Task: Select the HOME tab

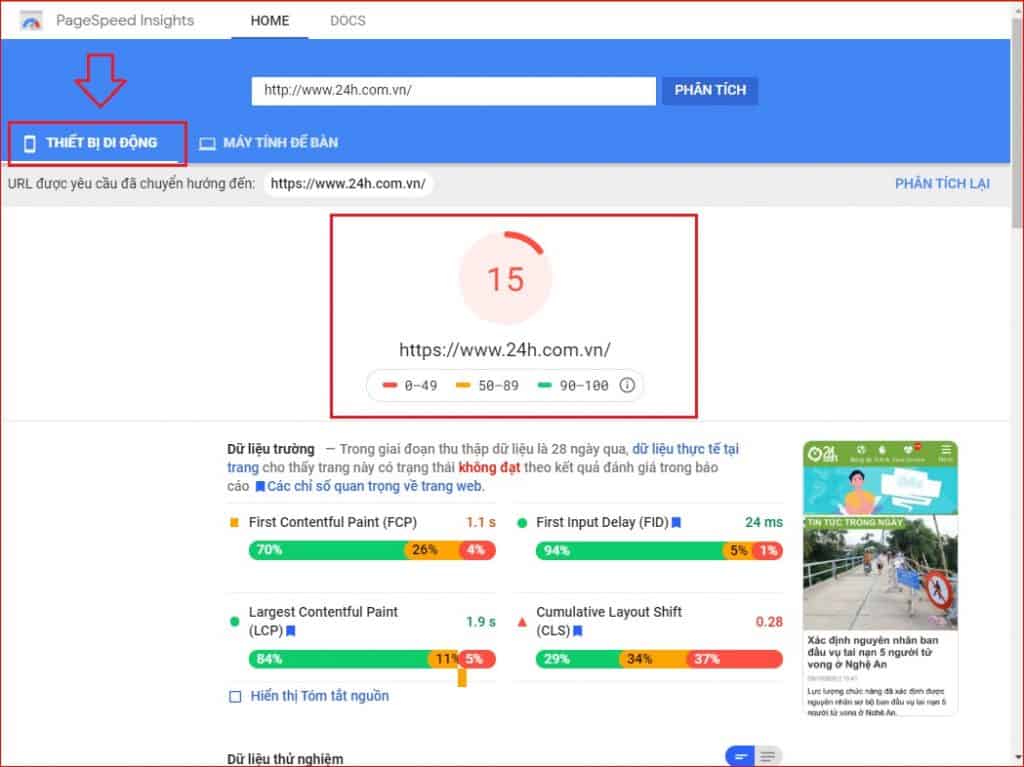Action: click(268, 19)
